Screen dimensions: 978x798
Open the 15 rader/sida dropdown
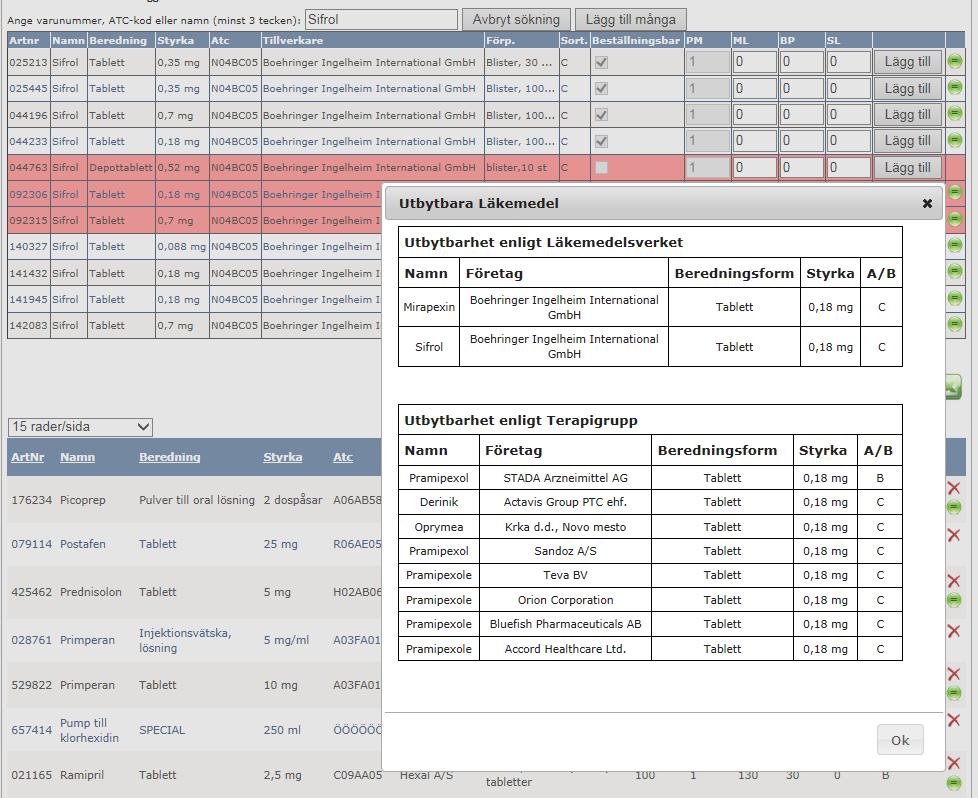tap(80, 427)
